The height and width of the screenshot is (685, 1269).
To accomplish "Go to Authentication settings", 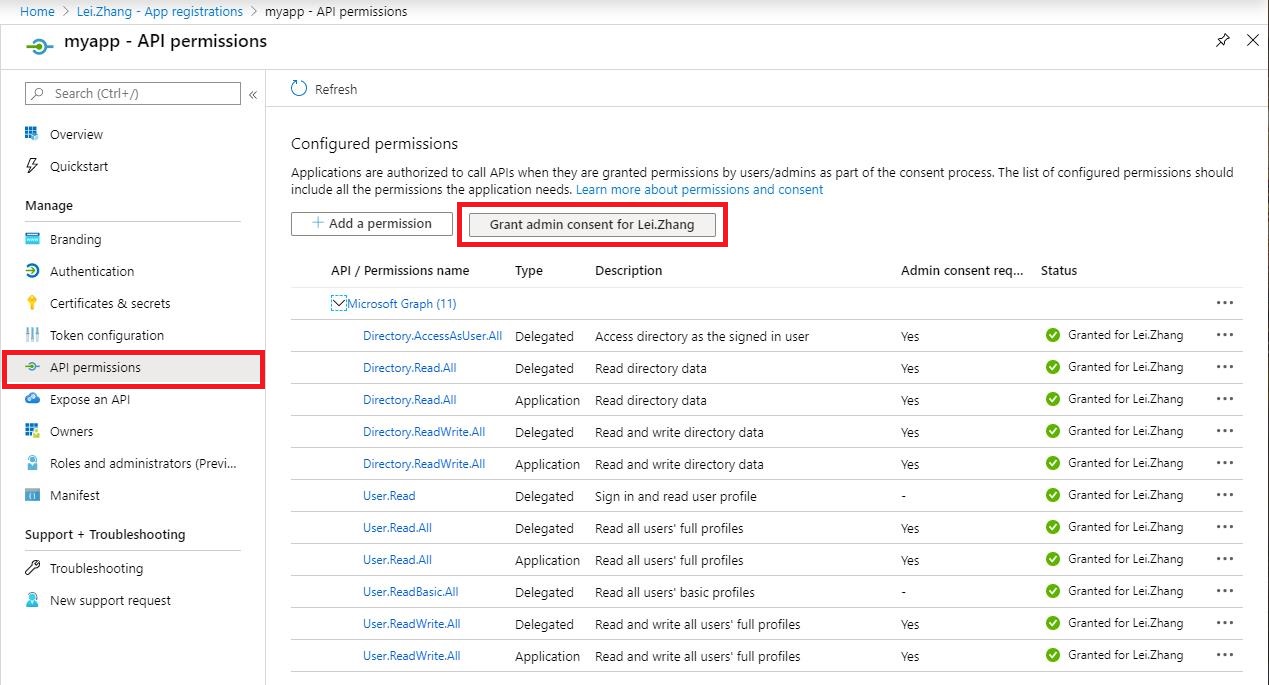I will click(92, 271).
